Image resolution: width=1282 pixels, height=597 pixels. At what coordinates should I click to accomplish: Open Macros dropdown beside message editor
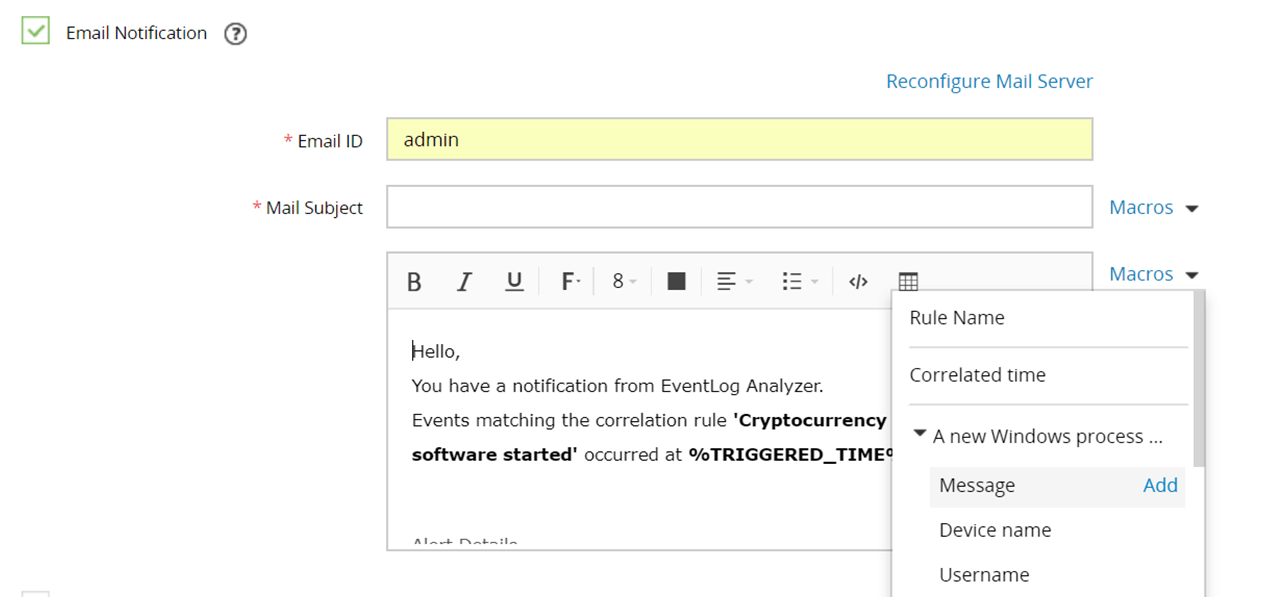pos(1153,274)
